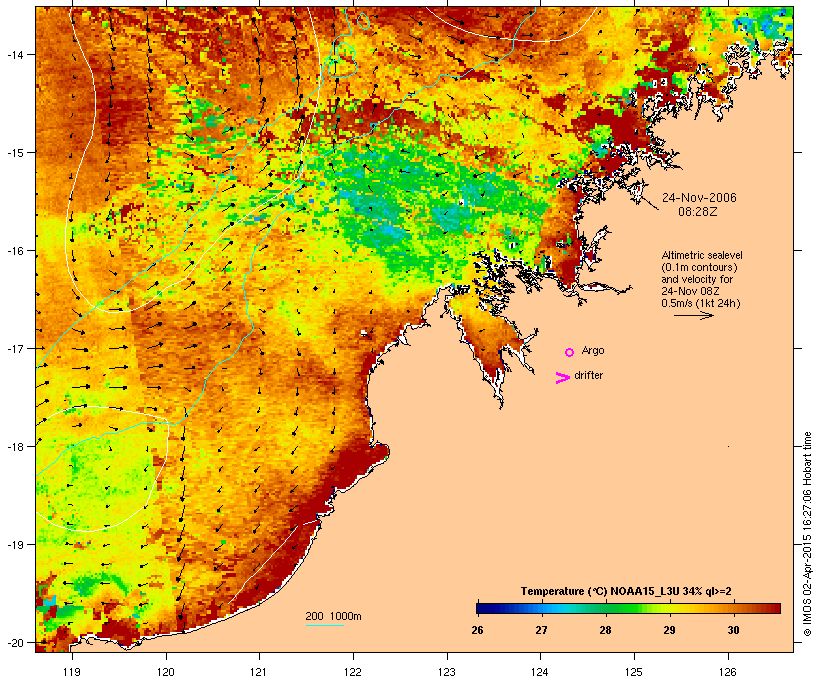Click the Temperature NOAA15_L3U colorbar title
820x680 pixels.
pyautogui.click(x=626, y=591)
